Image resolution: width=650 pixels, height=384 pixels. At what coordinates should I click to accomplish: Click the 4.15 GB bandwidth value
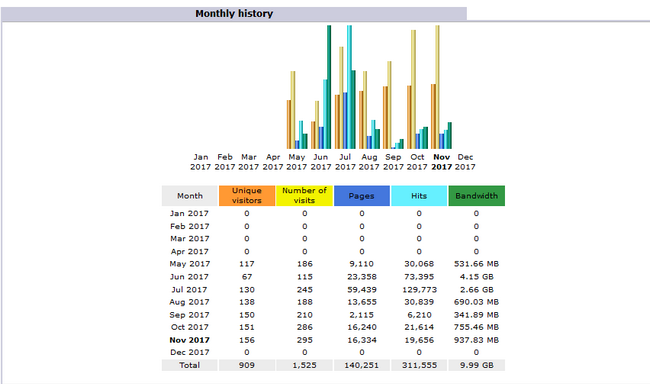[x=476, y=277]
